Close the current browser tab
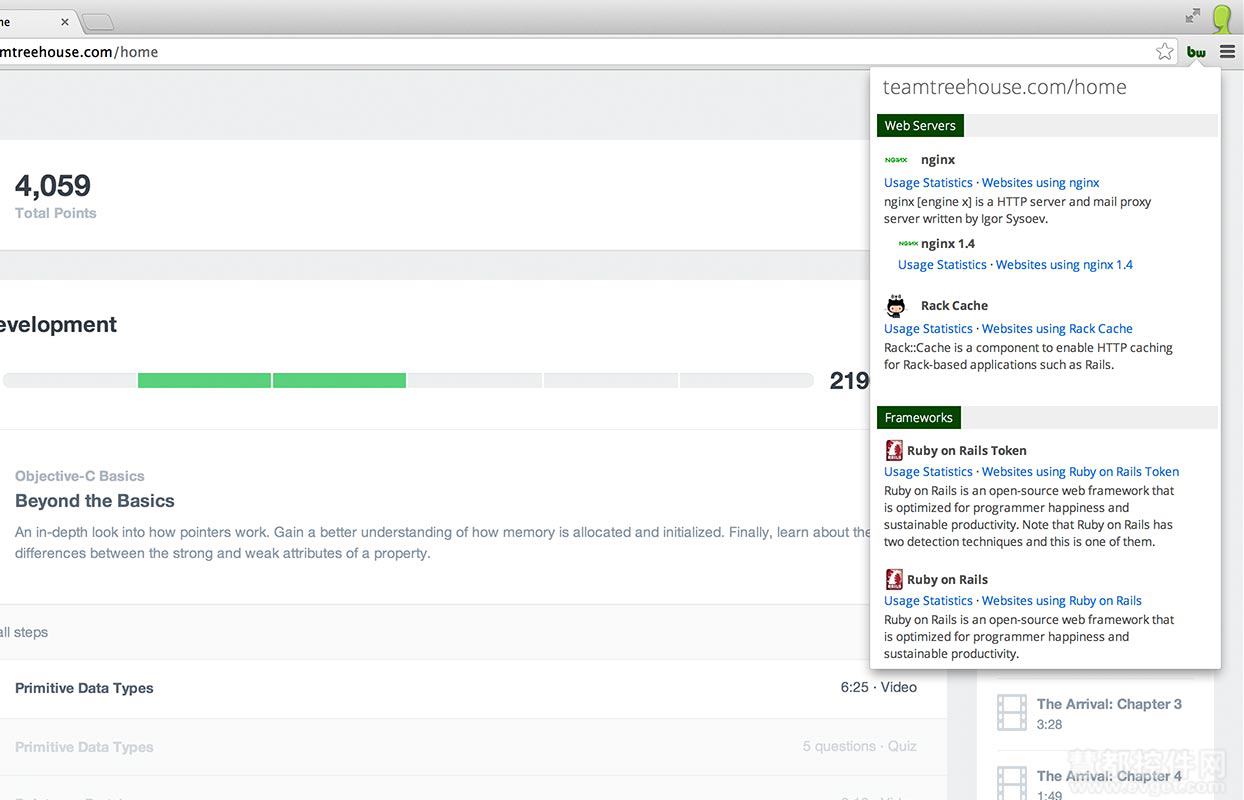1244x800 pixels. tap(65, 21)
